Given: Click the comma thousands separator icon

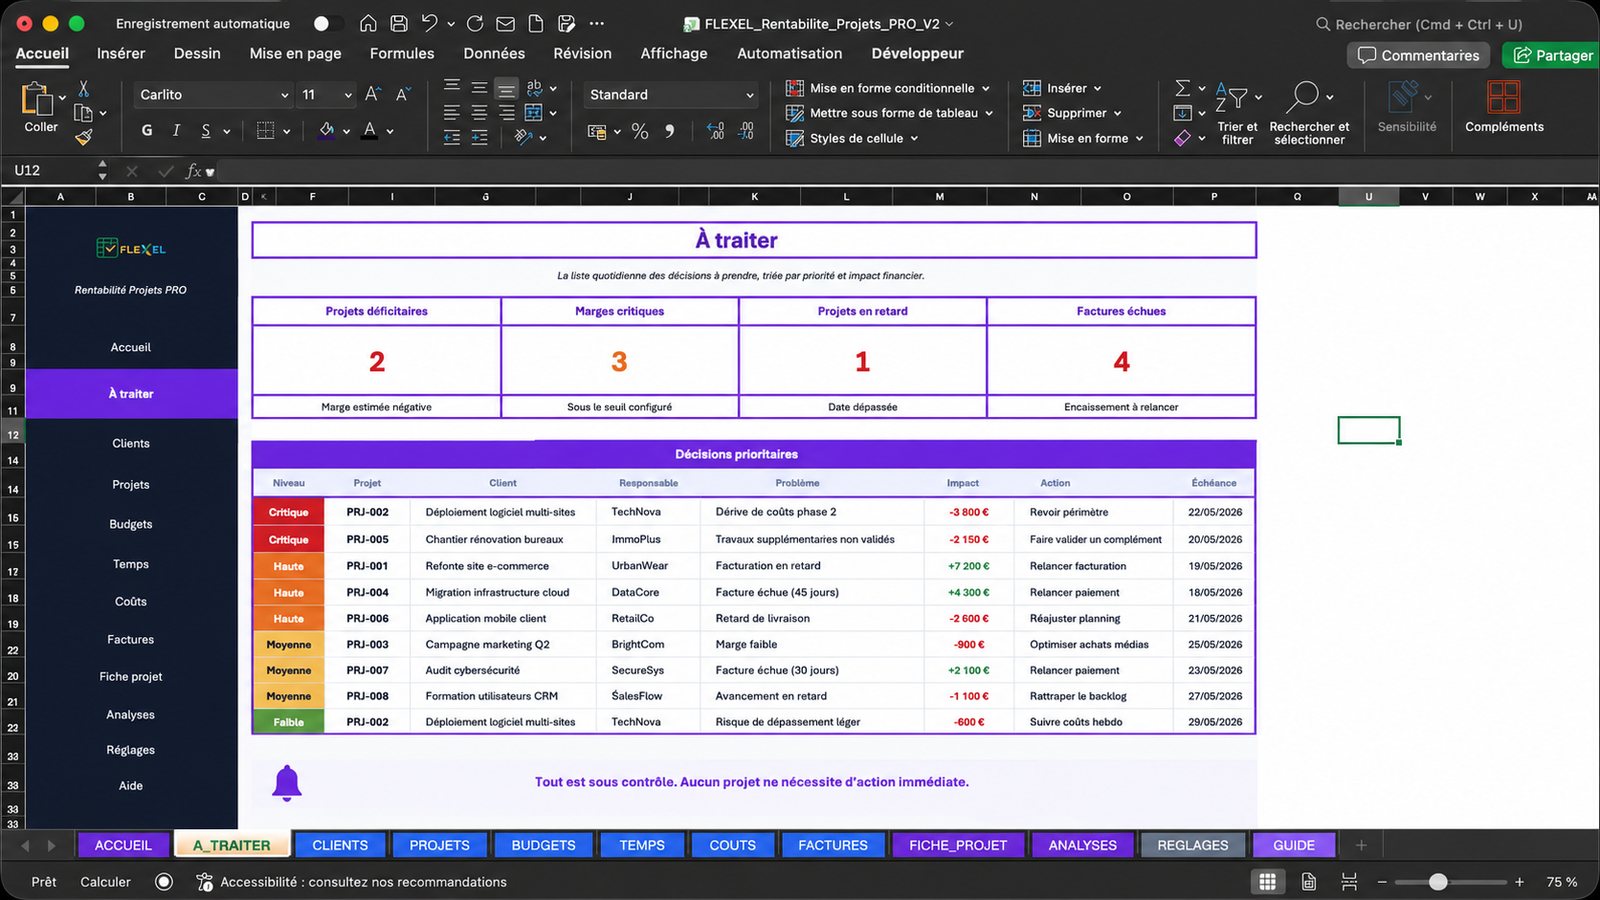Looking at the screenshot, I should pyautogui.click(x=669, y=131).
